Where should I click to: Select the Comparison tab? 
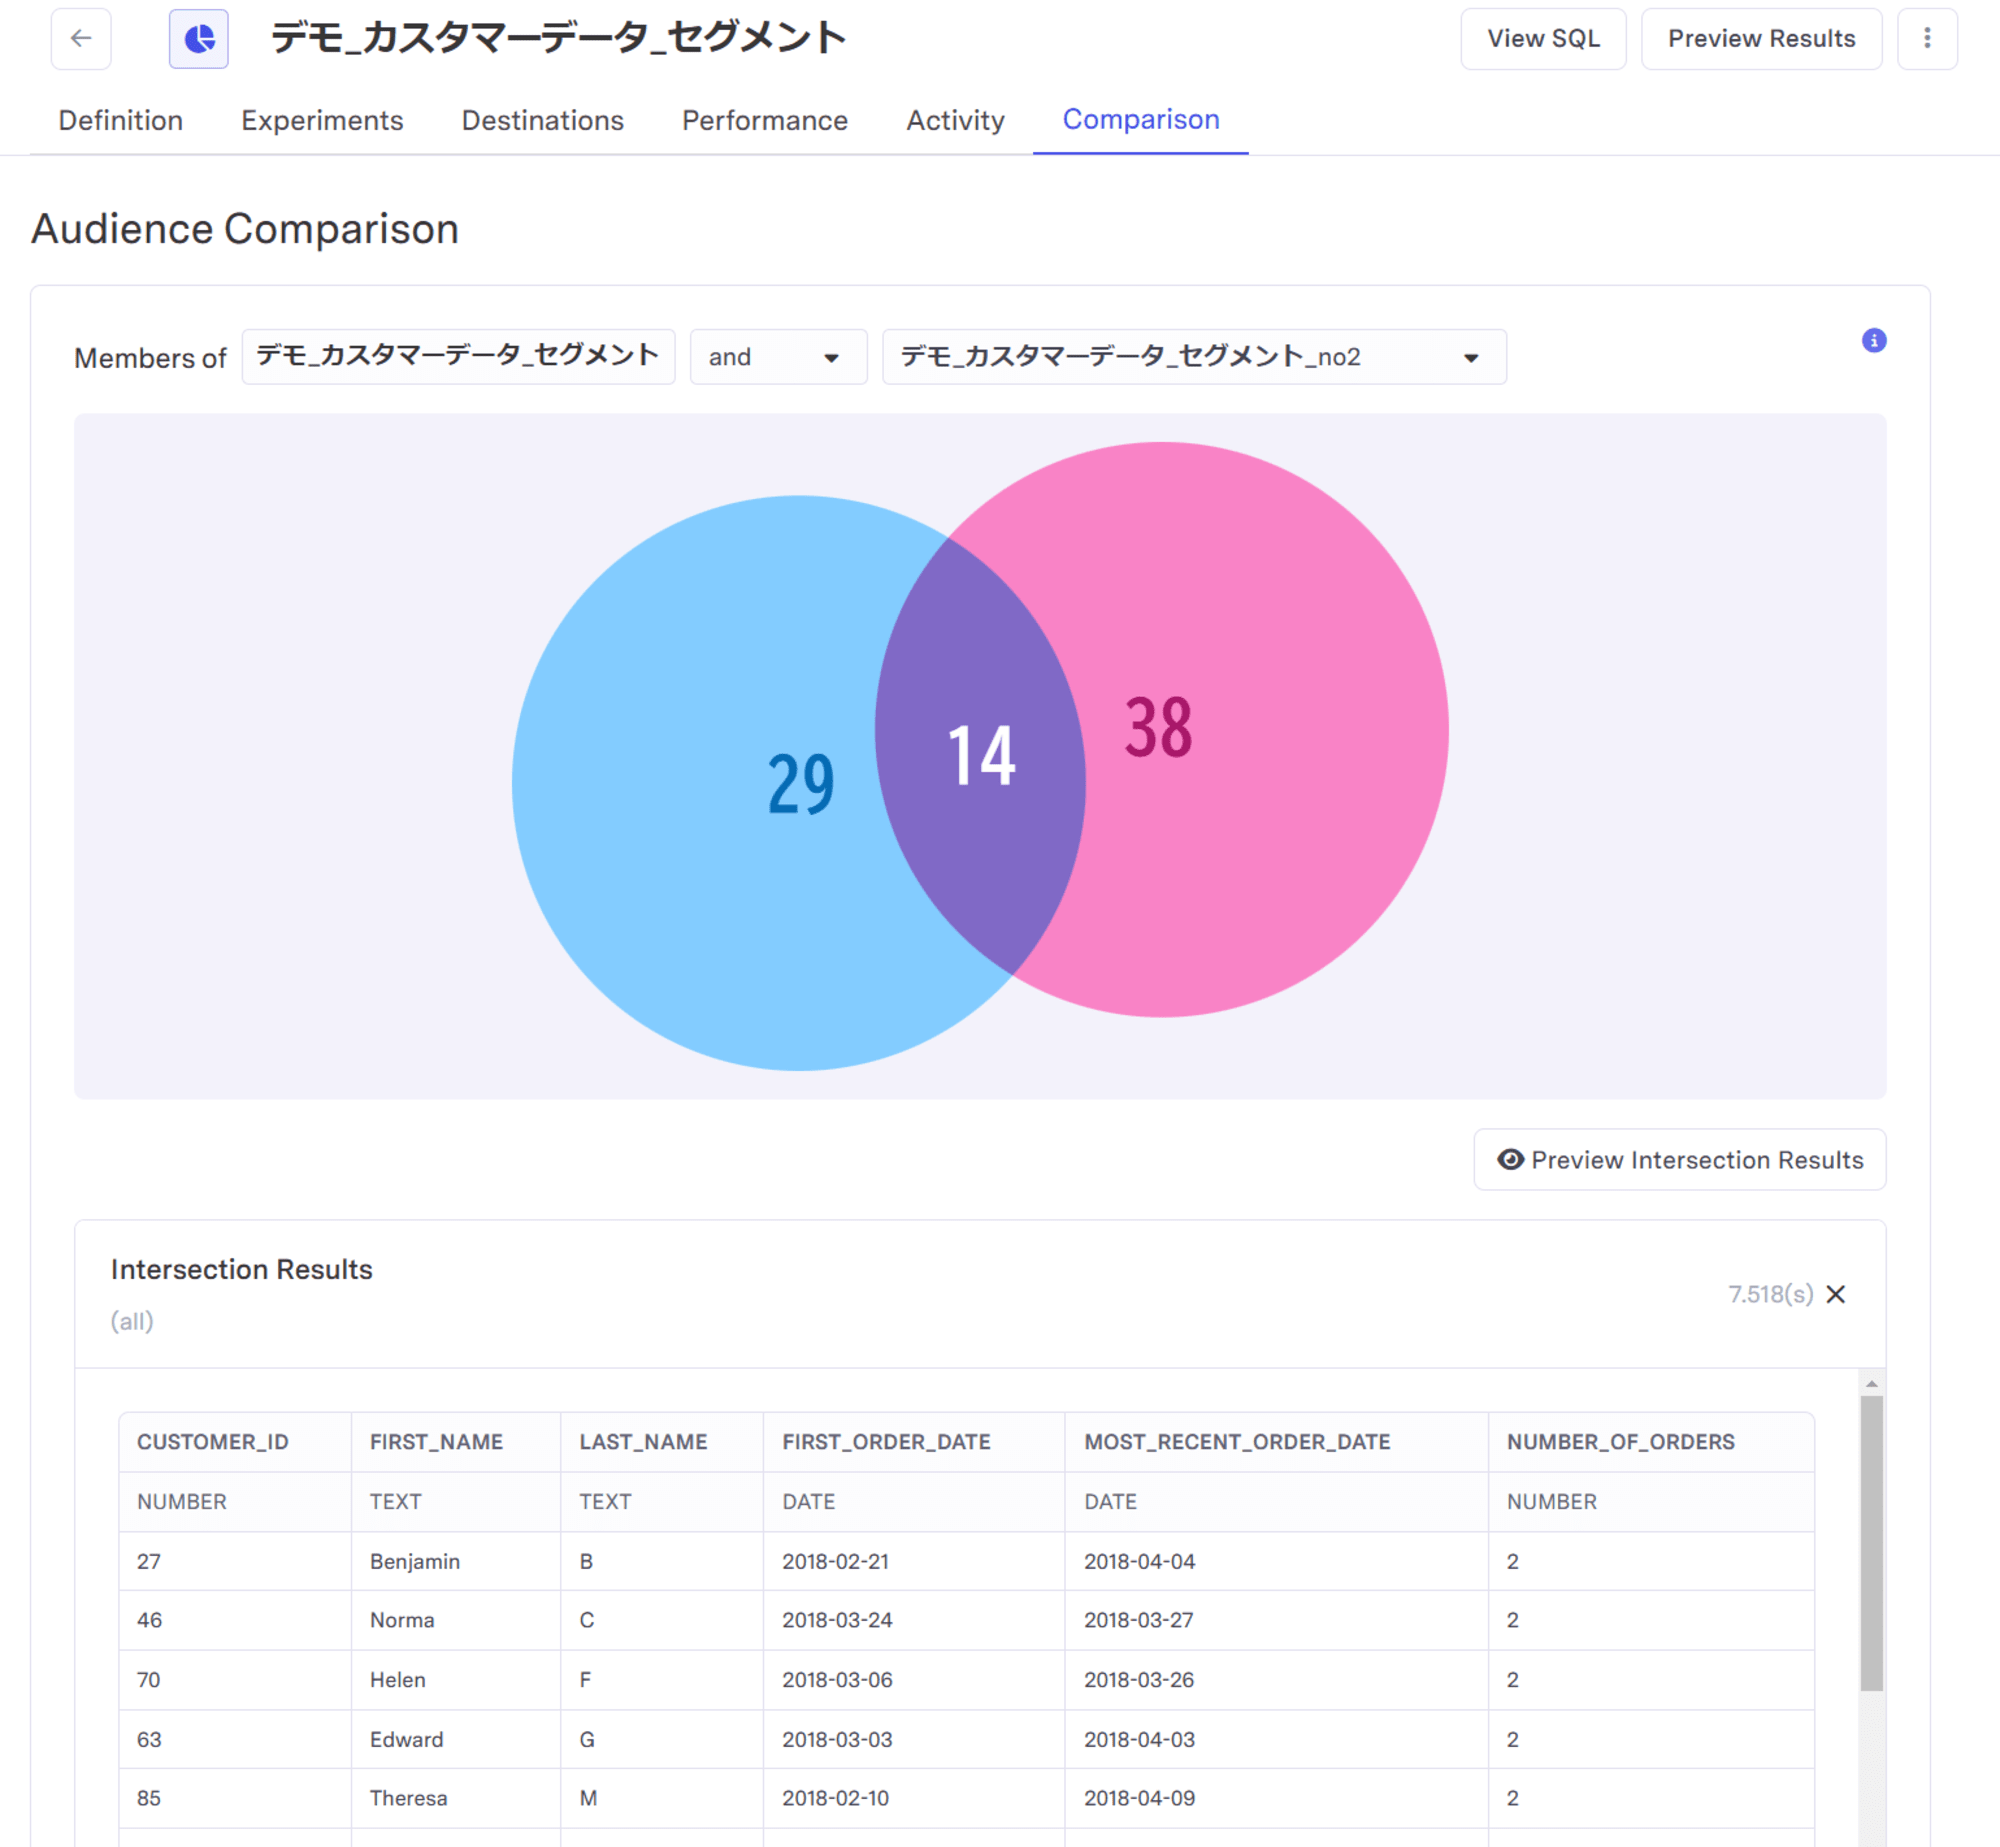[x=1141, y=120]
